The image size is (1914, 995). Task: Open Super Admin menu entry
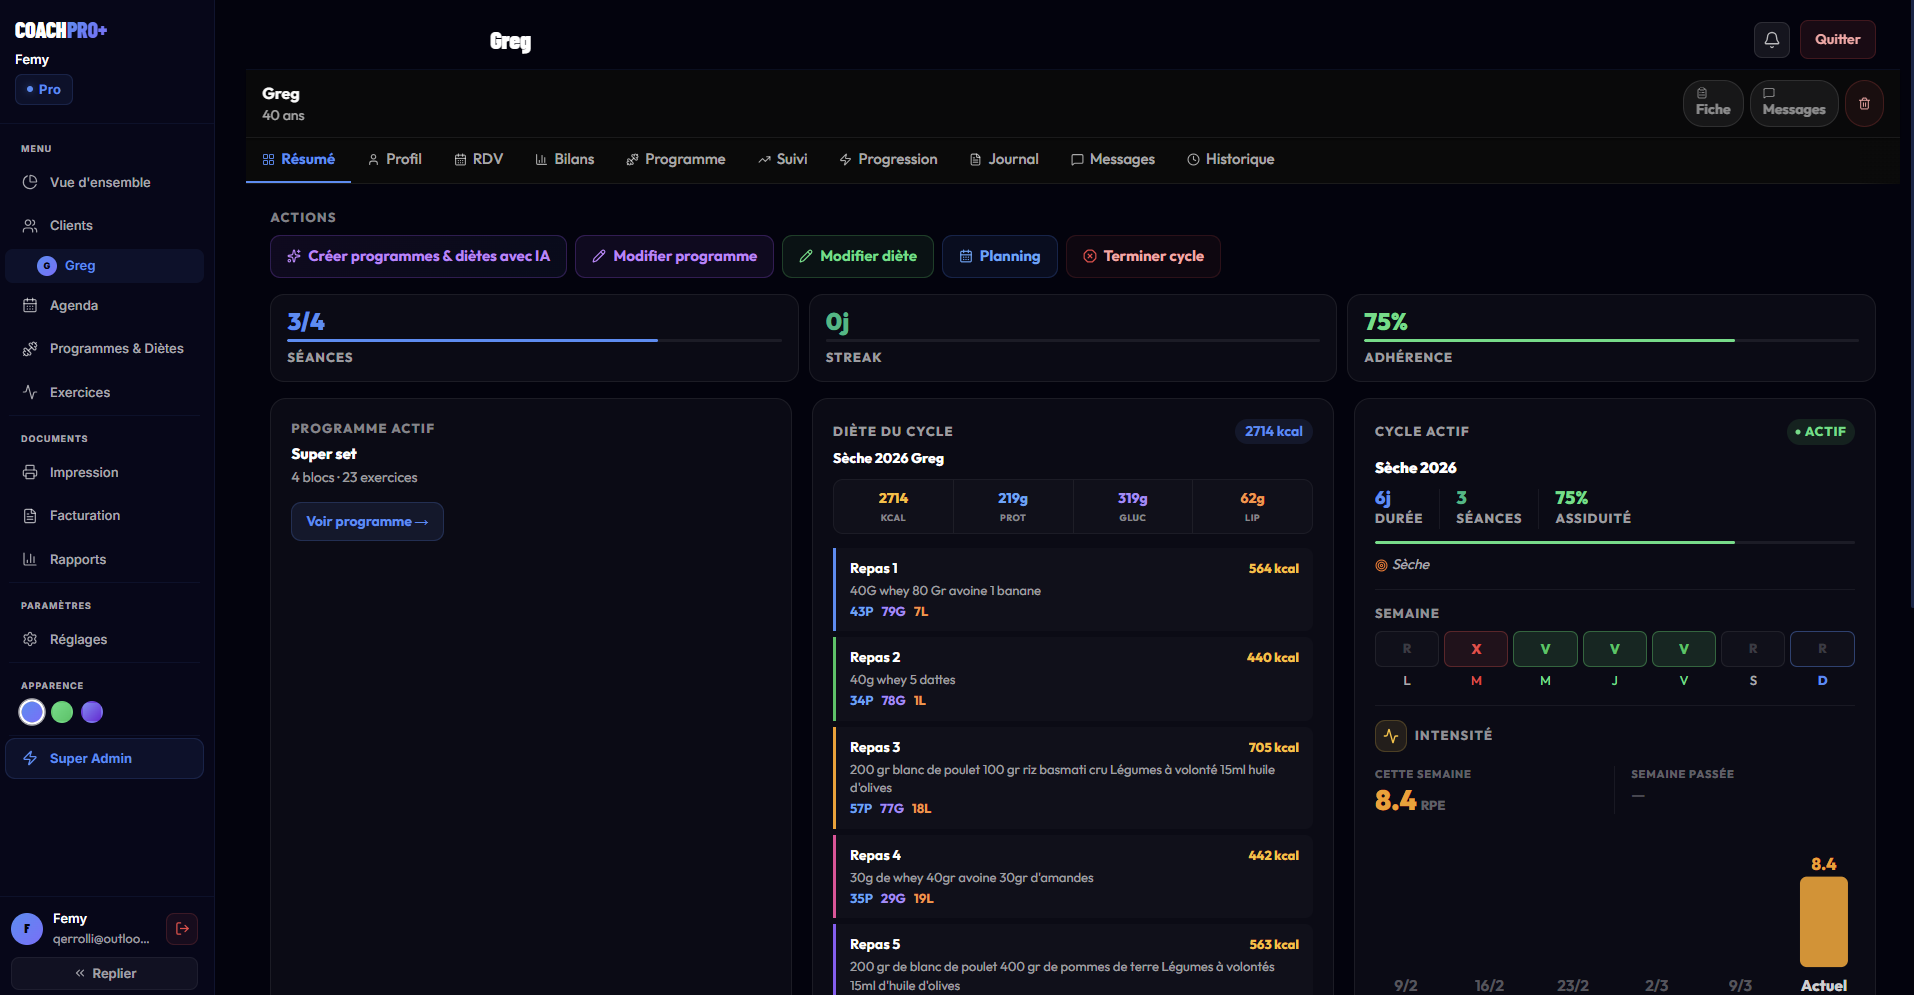104,759
